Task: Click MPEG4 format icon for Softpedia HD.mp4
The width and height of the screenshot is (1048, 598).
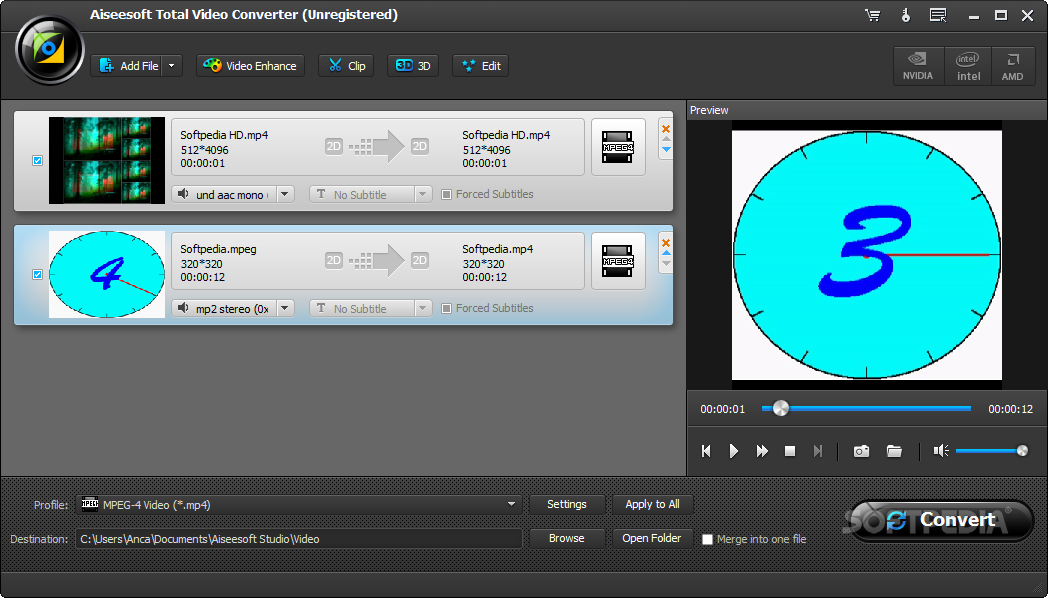Action: tap(618, 147)
